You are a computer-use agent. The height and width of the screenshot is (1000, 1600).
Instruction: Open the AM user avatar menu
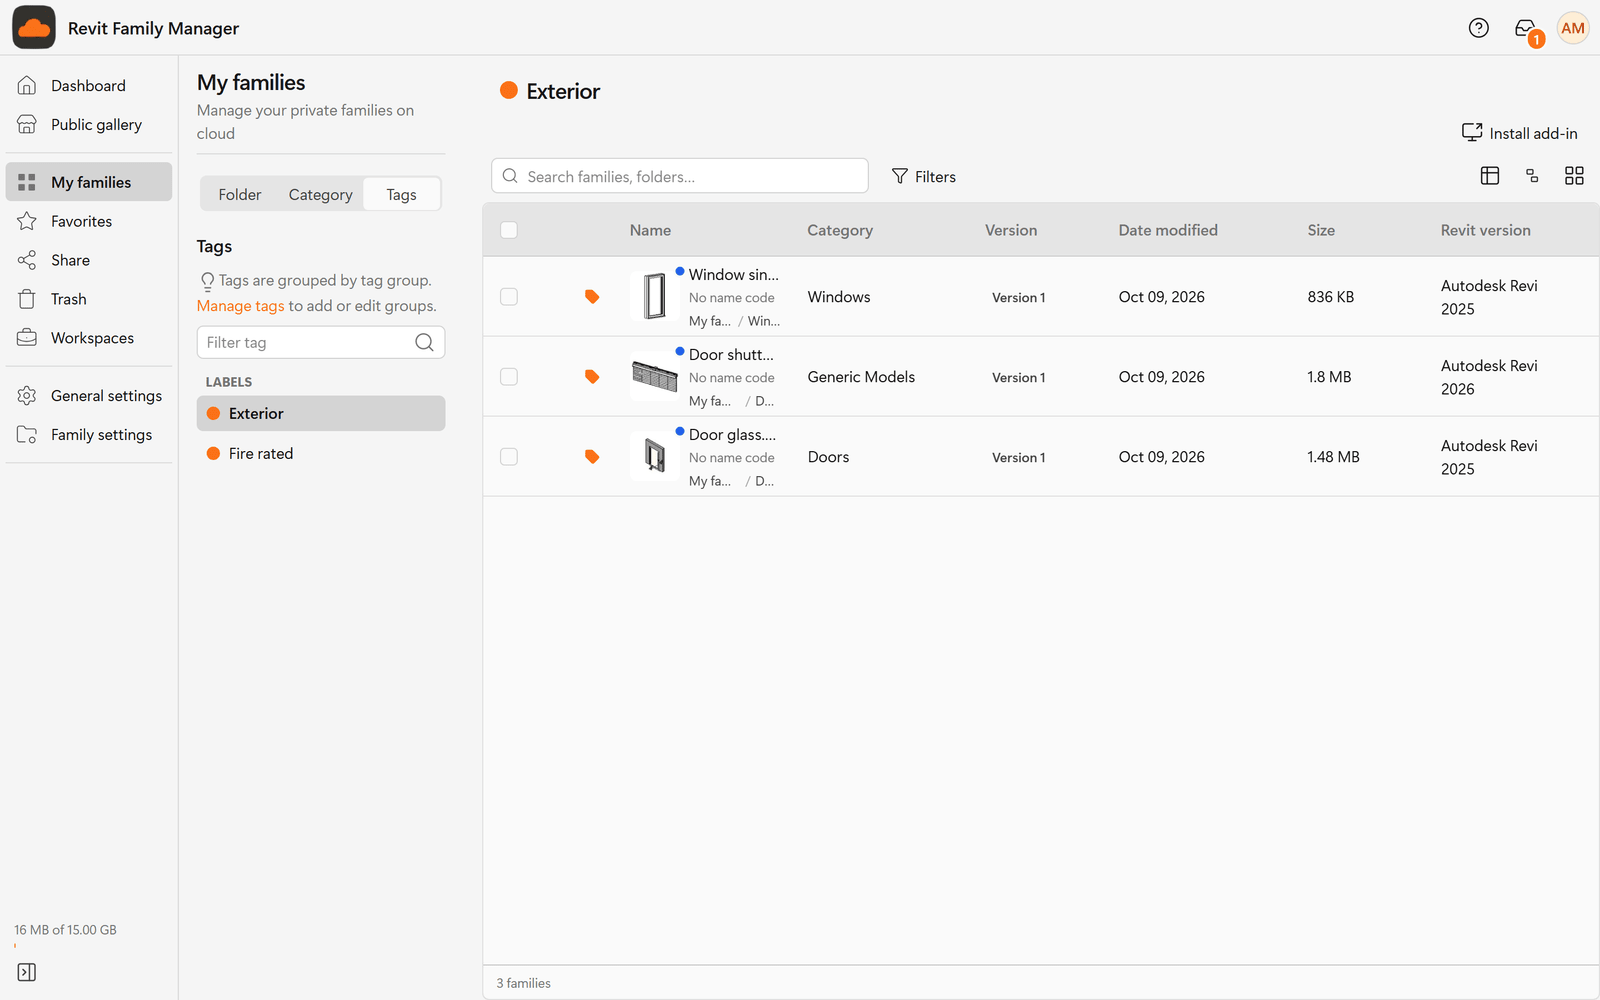point(1572,28)
